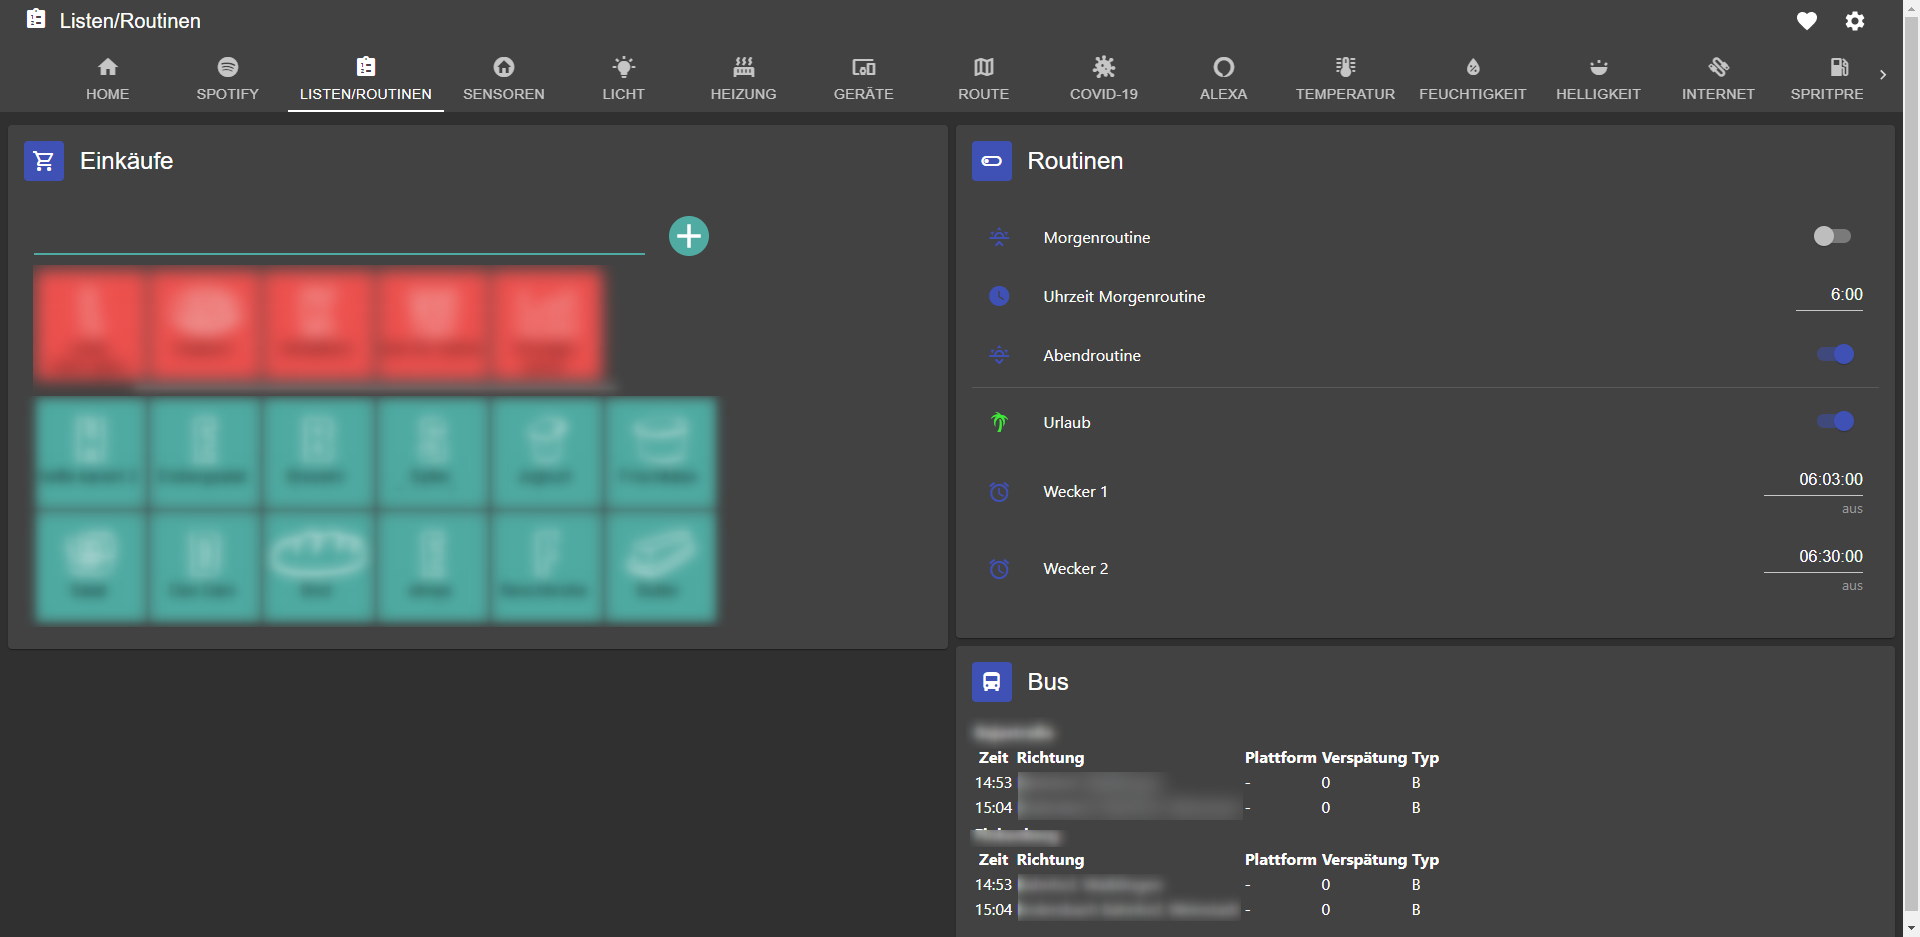Open the TEMPERATUR tab
The image size is (1920, 937).
point(1345,79)
